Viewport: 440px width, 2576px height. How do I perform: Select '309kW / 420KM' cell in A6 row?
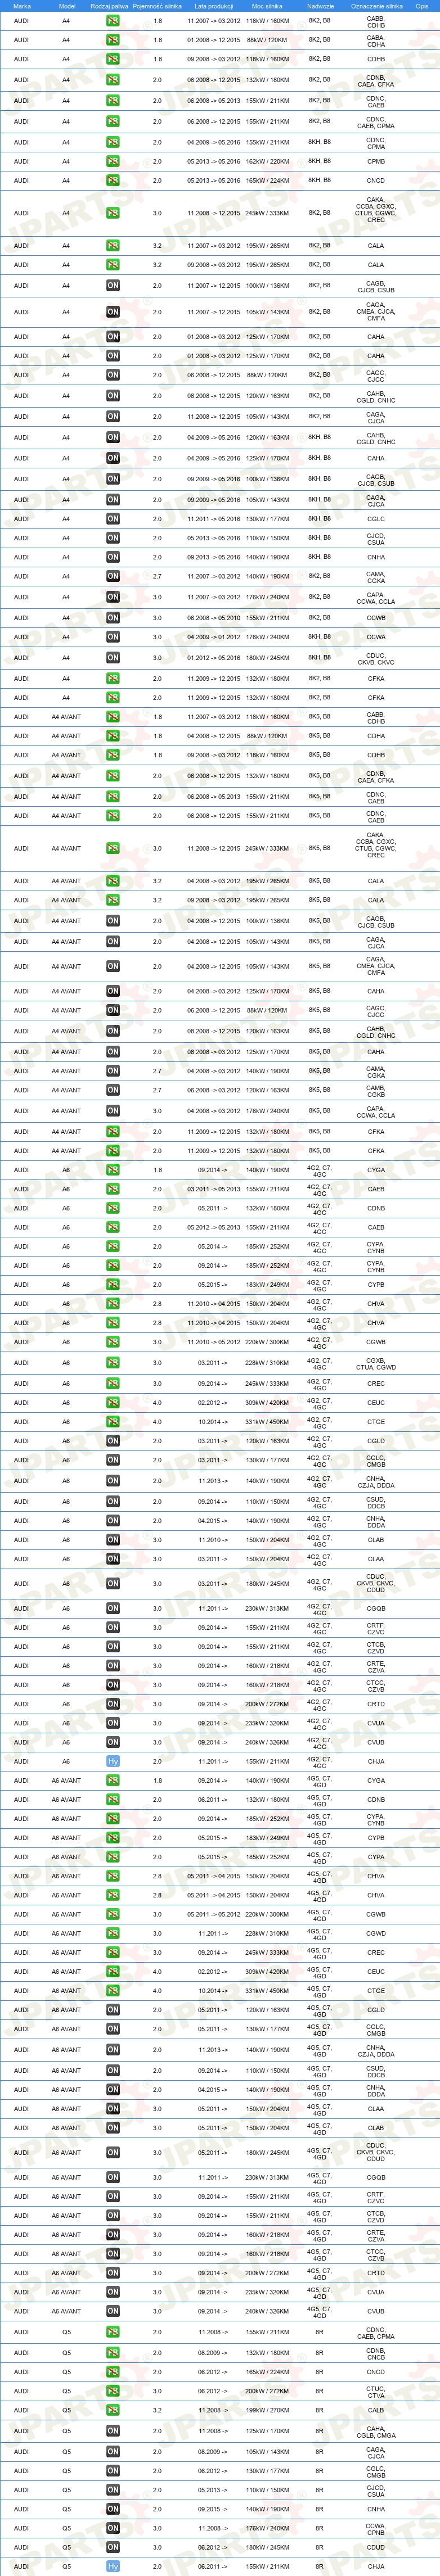[x=267, y=1403]
